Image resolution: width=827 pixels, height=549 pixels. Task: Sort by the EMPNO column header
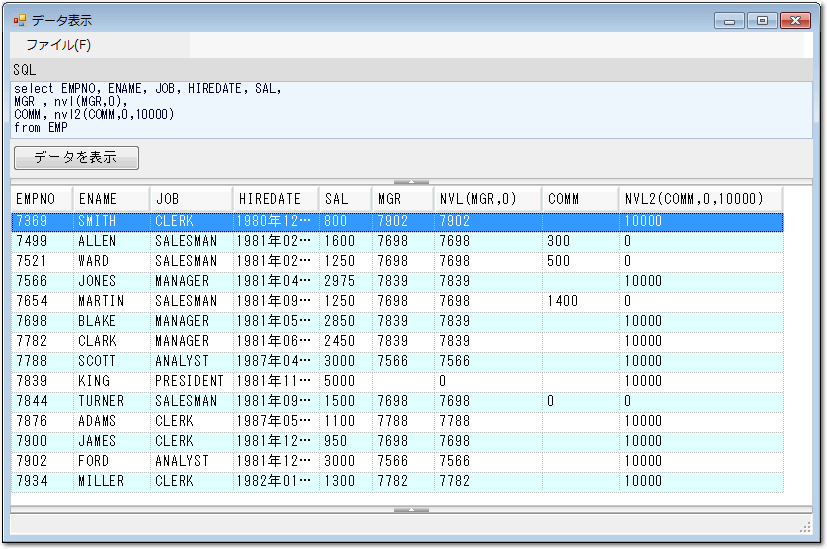point(42,199)
